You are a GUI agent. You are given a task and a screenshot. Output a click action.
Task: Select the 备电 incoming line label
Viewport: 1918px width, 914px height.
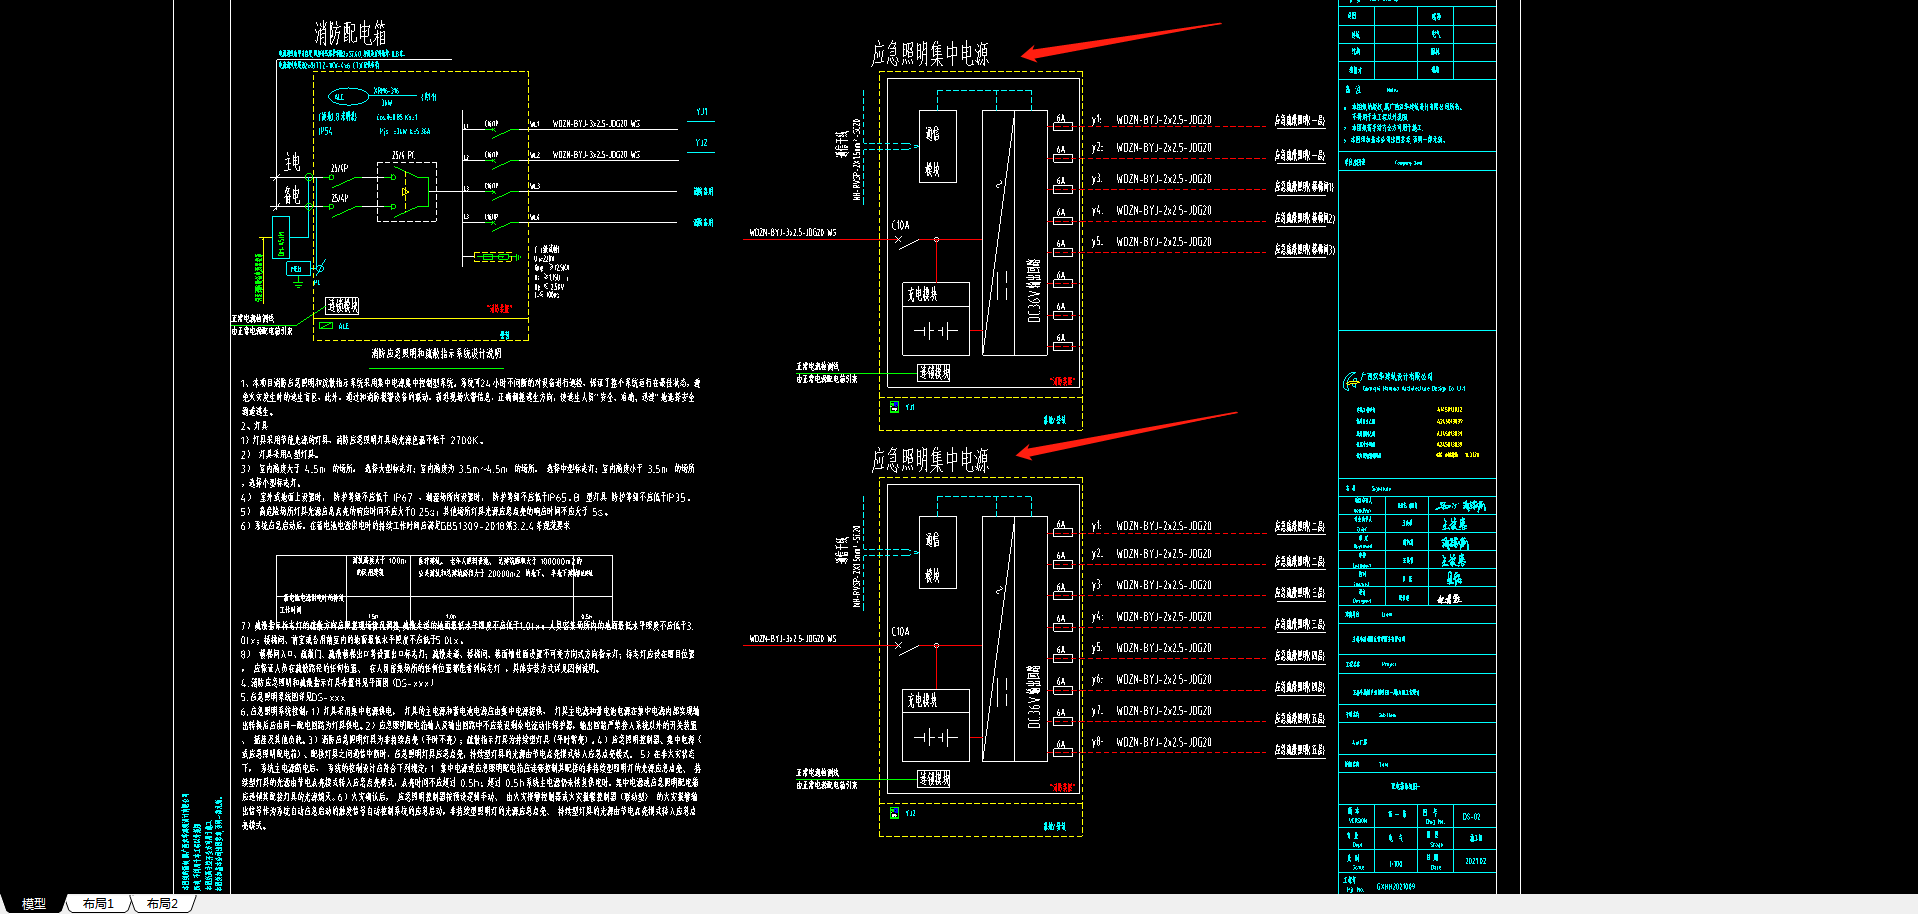tap(292, 195)
